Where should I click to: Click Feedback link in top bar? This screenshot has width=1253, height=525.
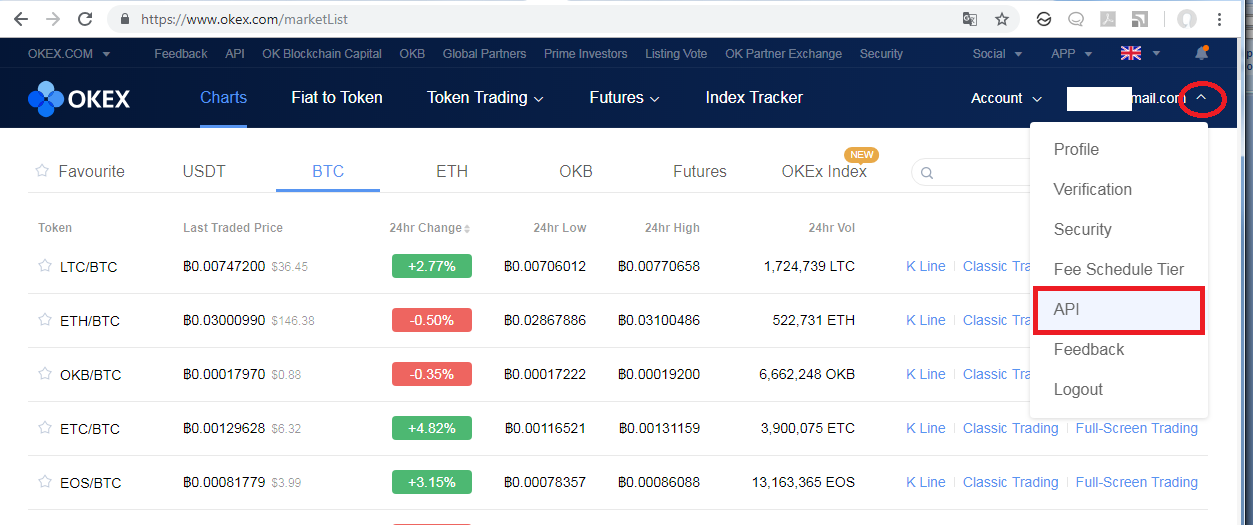[181, 54]
